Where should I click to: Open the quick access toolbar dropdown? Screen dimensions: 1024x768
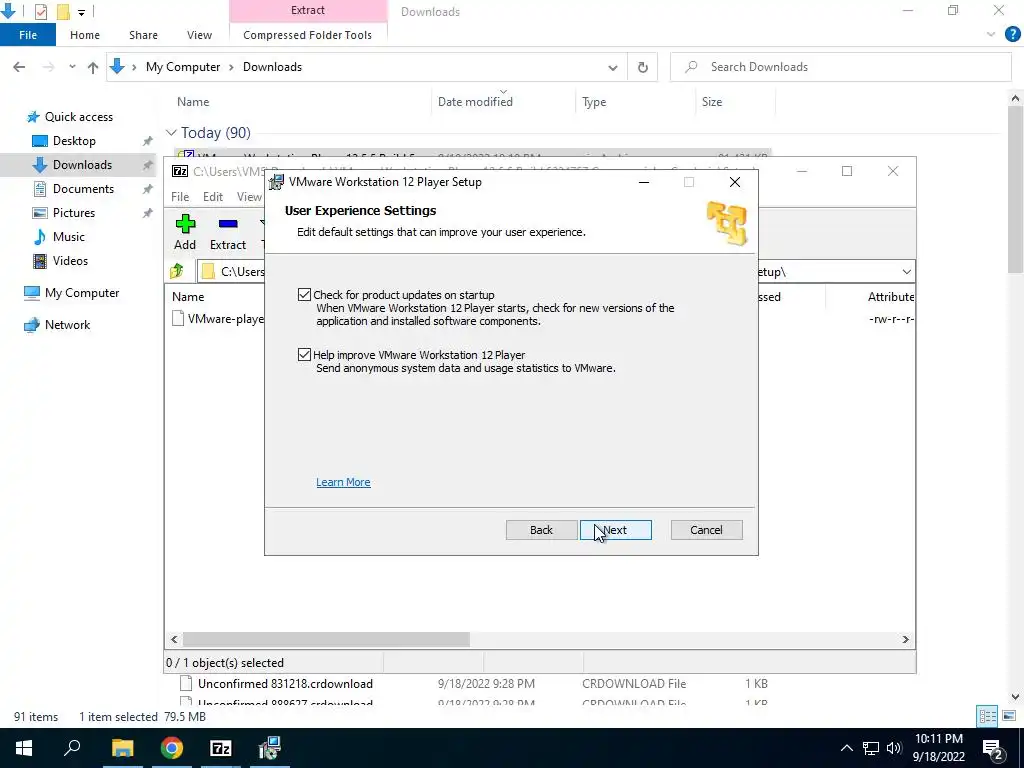pos(81,12)
